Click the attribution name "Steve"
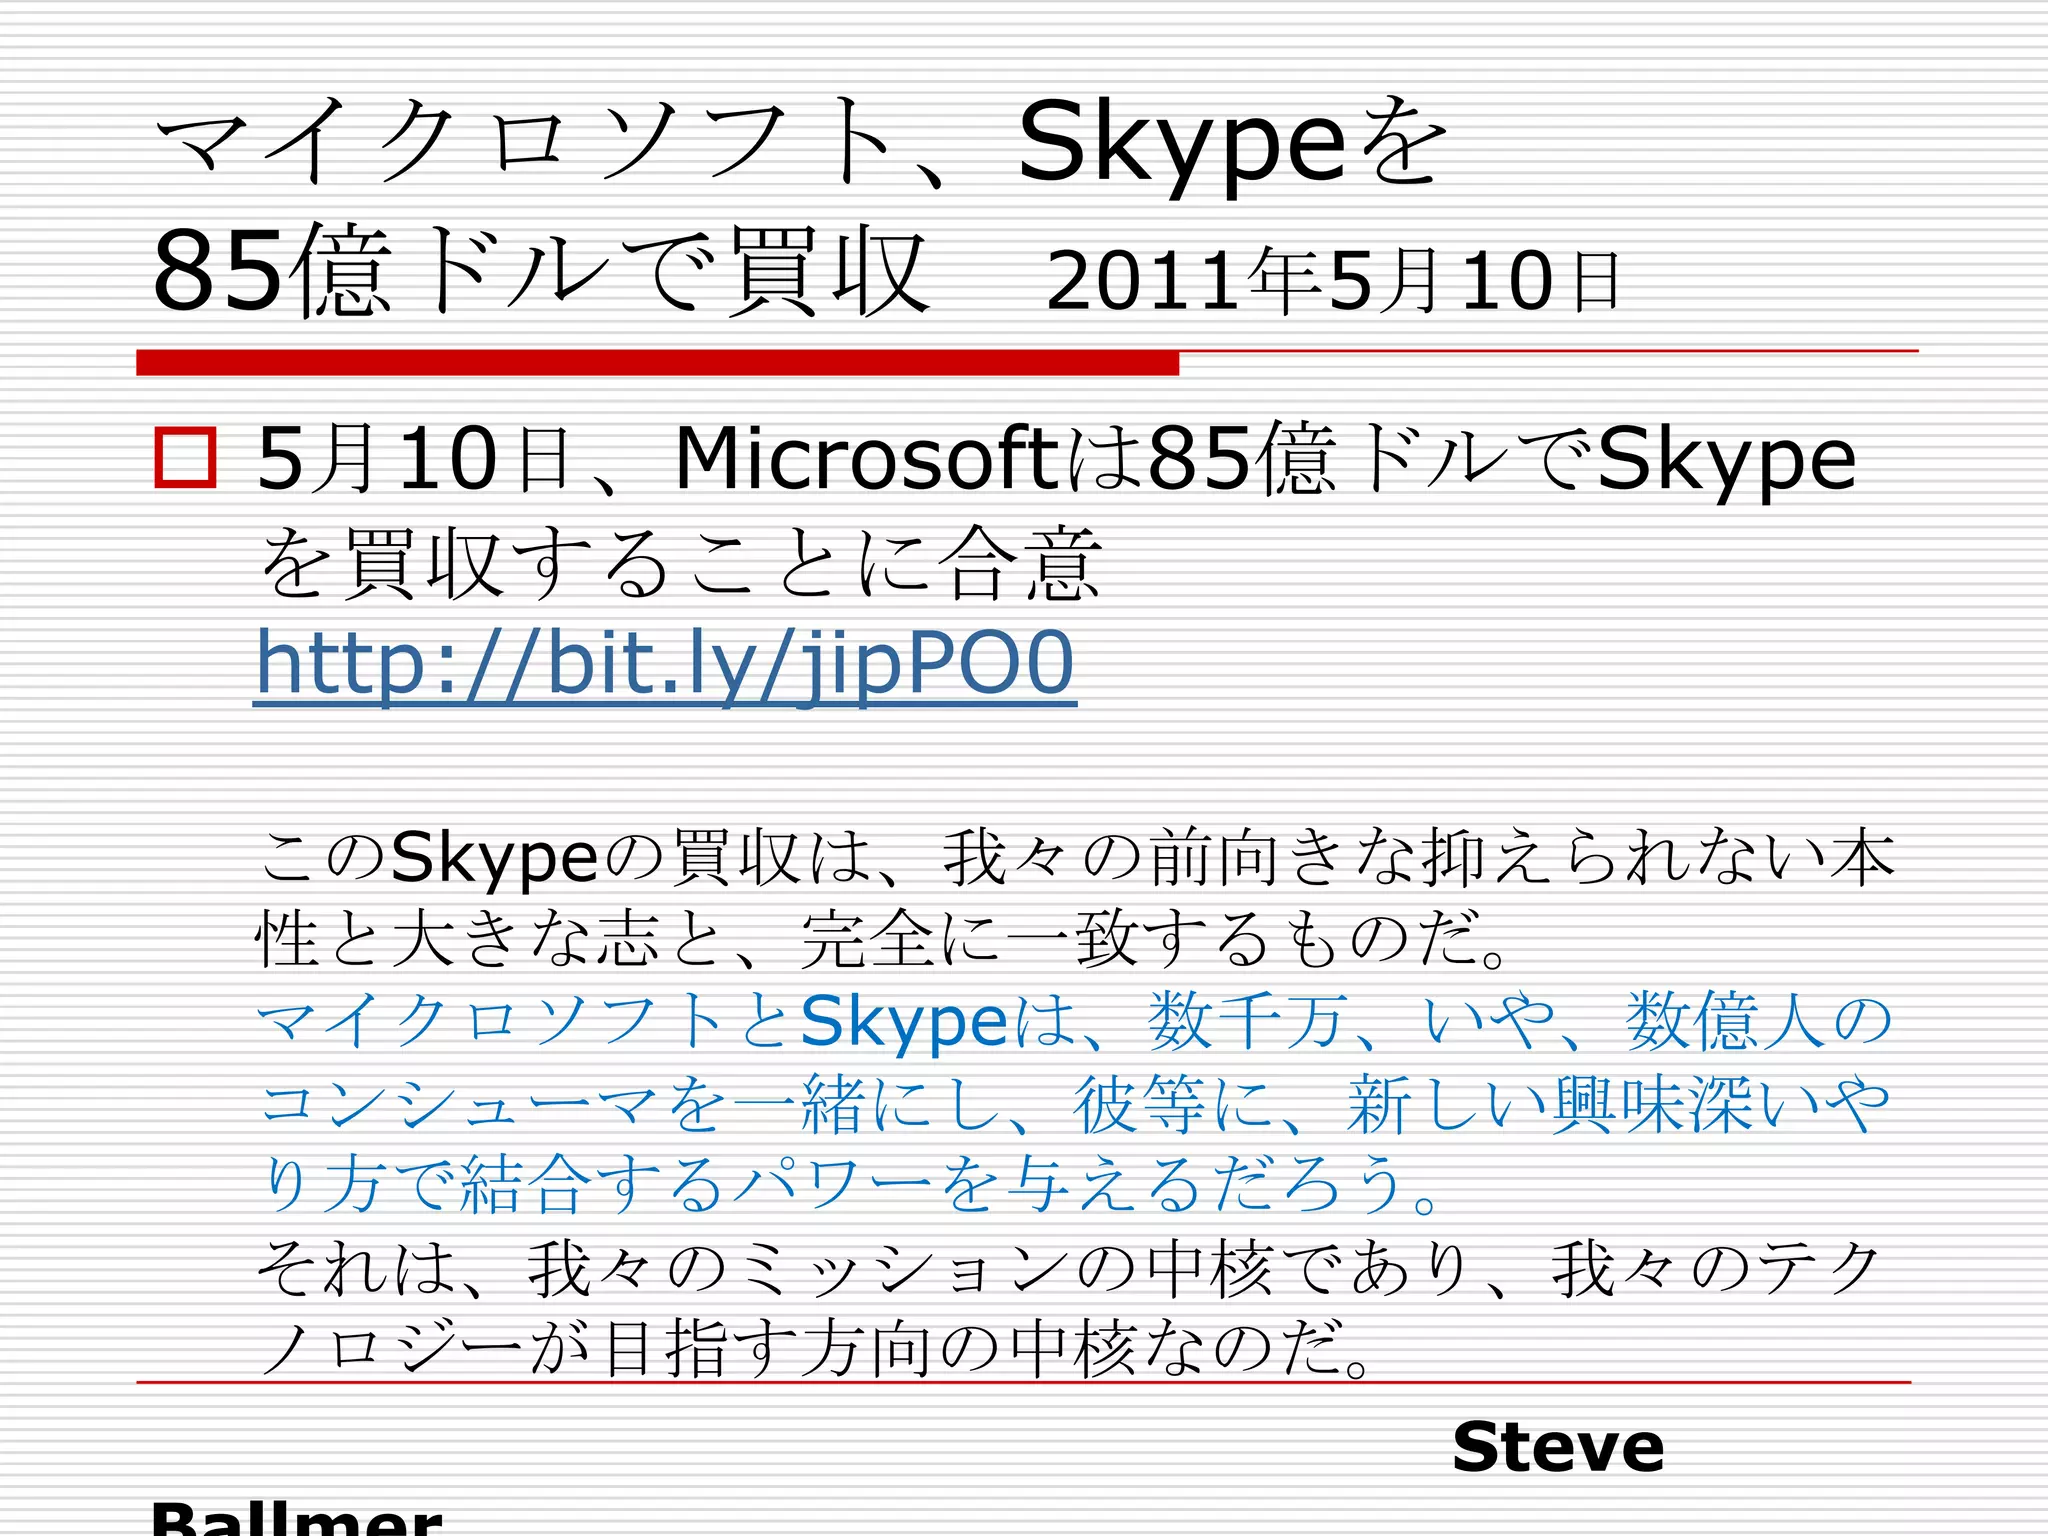 click(1558, 1448)
